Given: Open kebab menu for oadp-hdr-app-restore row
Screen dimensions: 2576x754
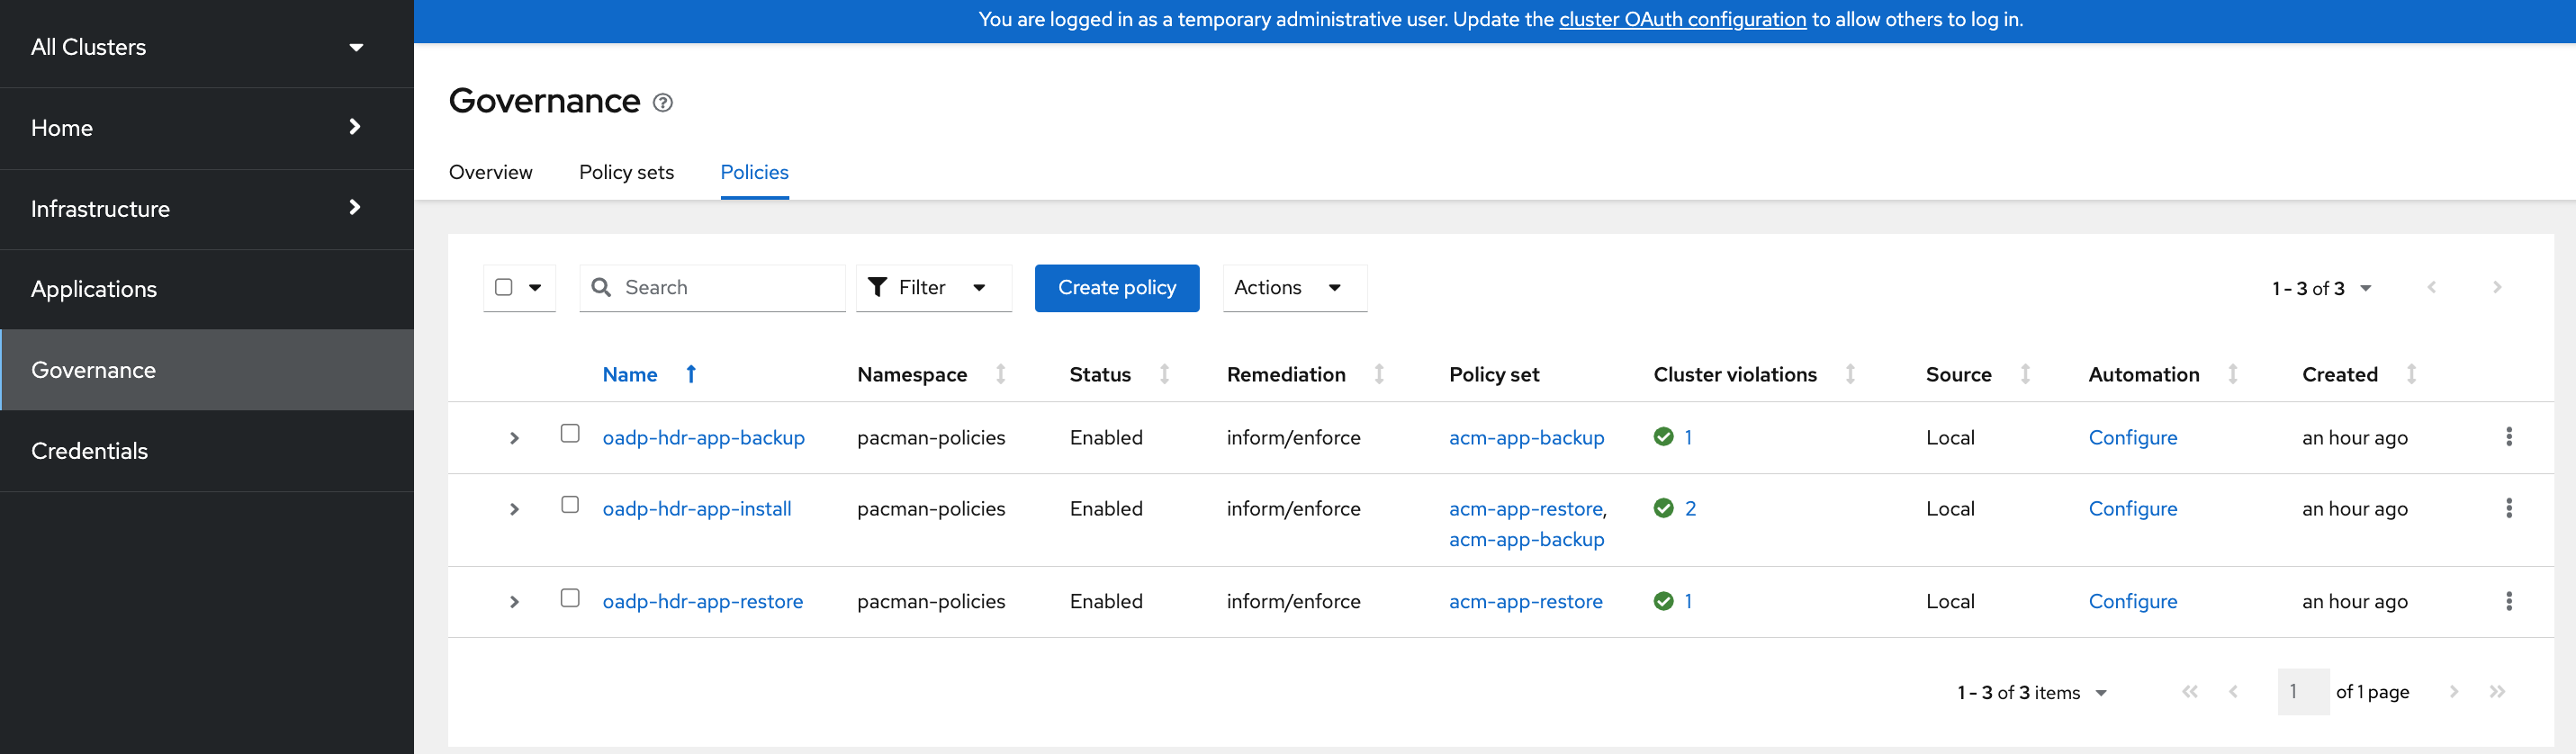Looking at the screenshot, I should (2508, 601).
